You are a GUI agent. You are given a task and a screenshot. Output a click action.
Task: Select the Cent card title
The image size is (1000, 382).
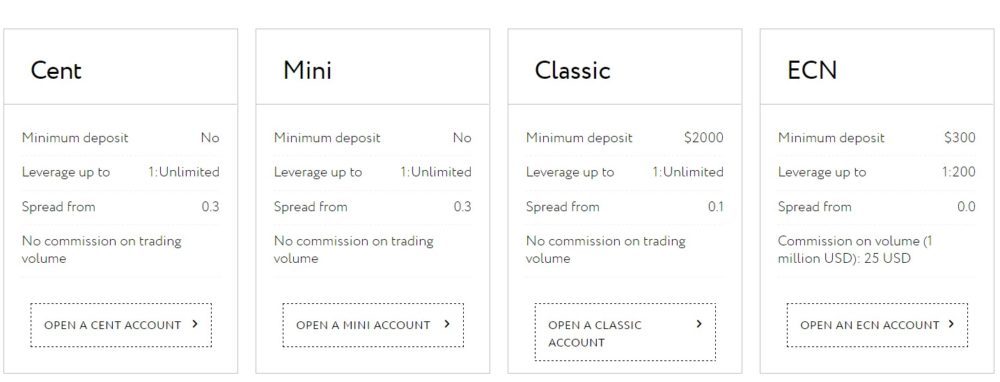(x=56, y=70)
